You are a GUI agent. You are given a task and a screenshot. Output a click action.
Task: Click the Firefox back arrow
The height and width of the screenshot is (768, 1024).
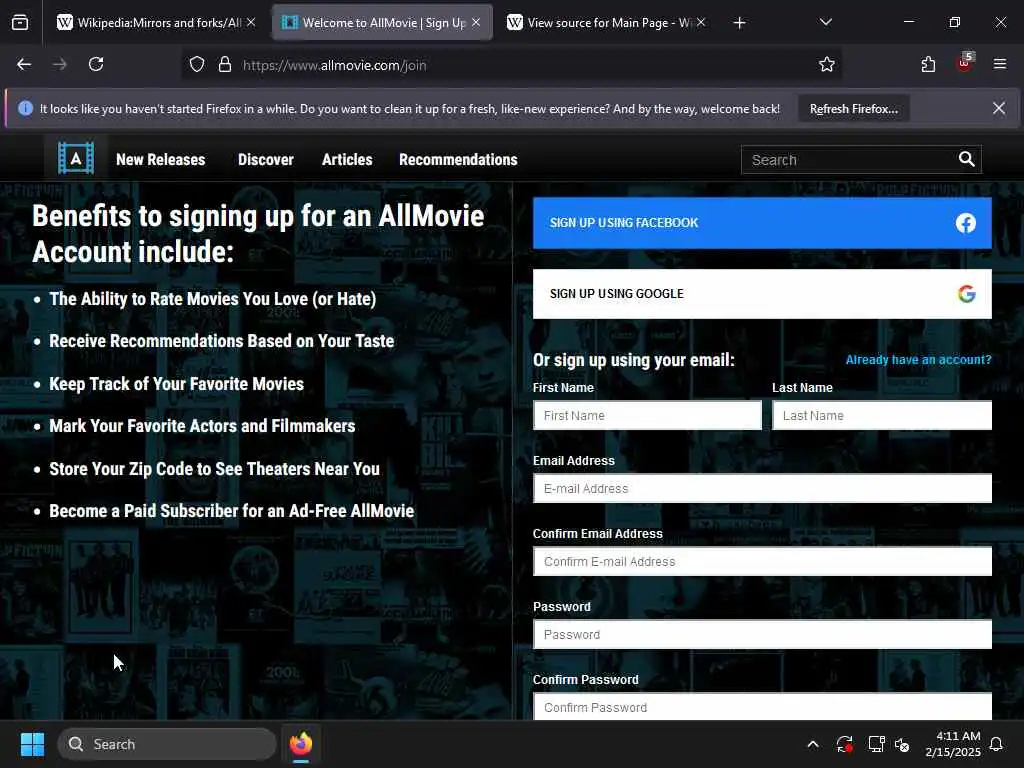click(x=24, y=65)
